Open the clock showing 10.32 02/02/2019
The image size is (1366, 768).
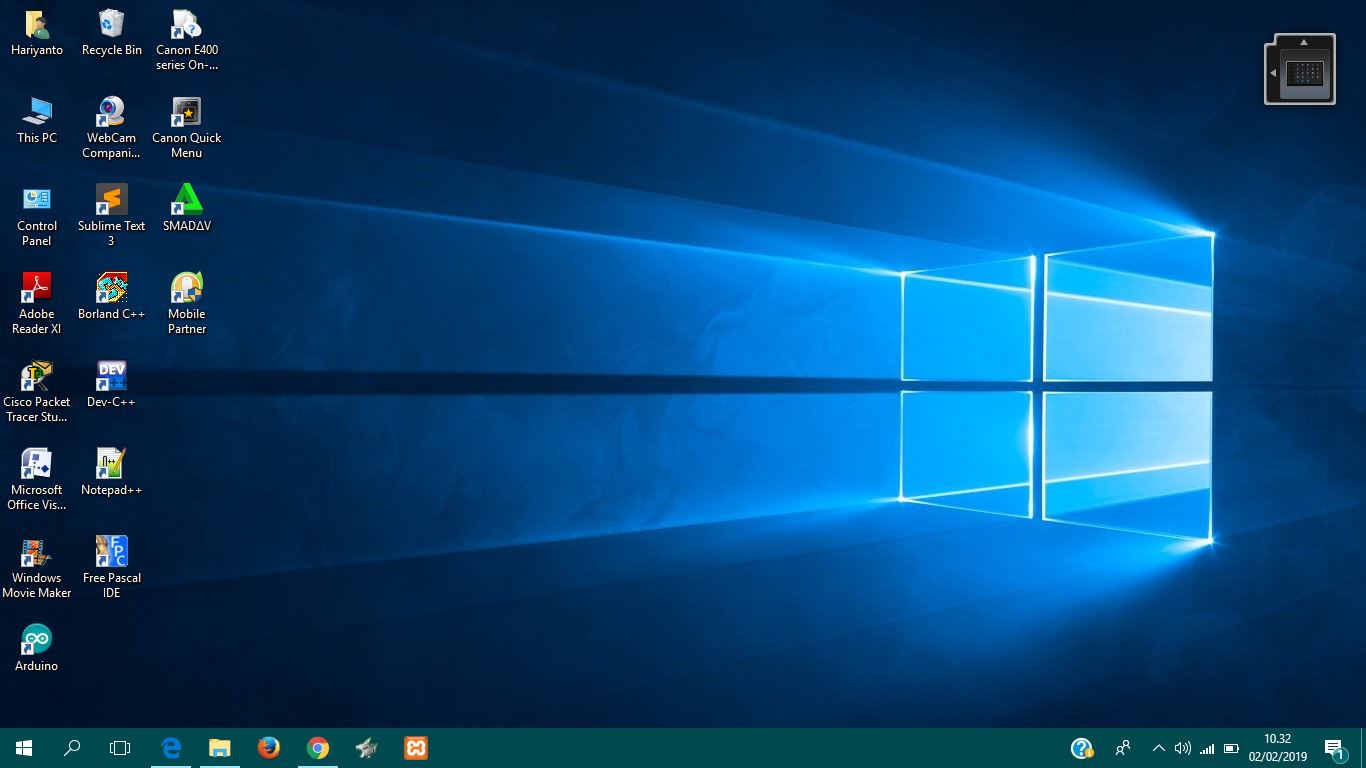coord(1277,748)
